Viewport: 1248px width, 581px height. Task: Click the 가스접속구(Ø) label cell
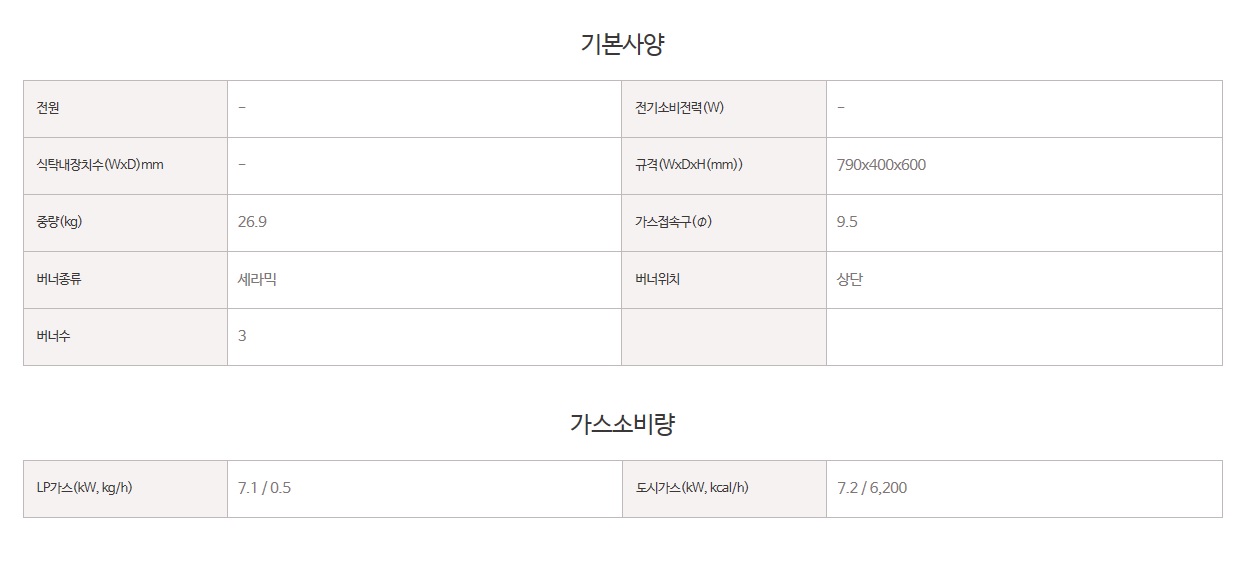(724, 222)
